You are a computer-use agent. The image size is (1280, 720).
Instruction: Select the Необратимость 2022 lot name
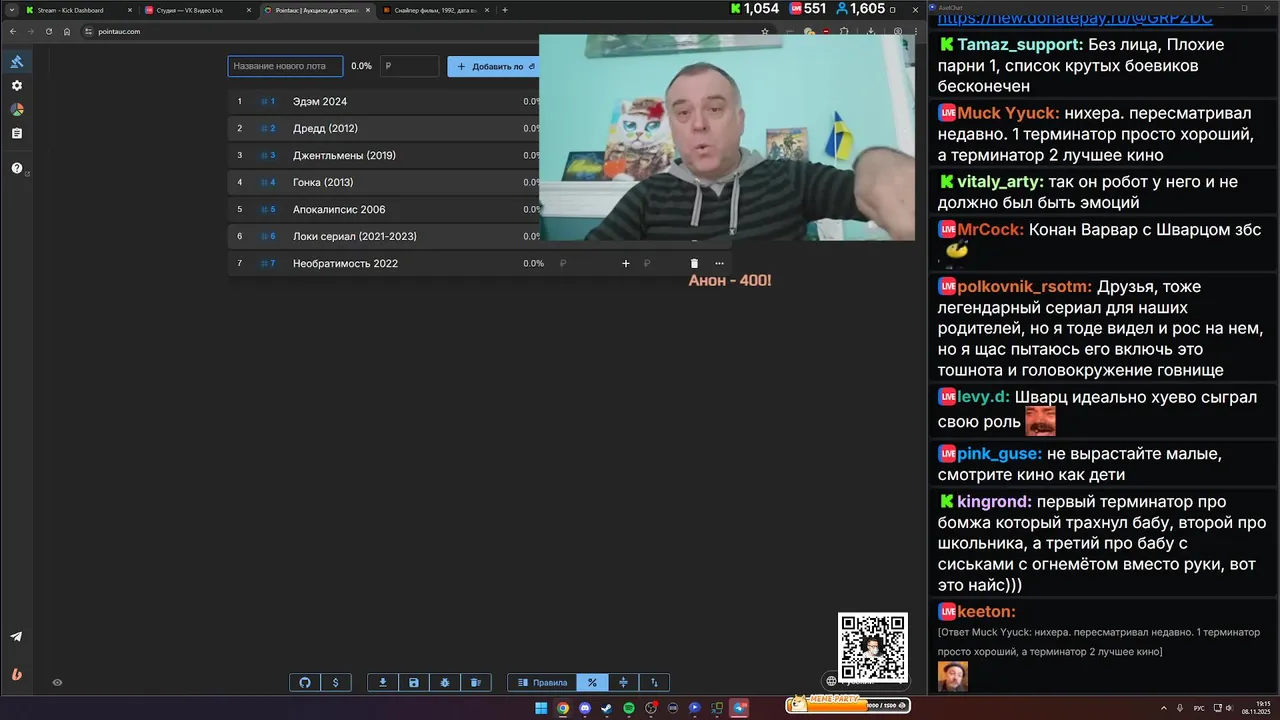click(x=345, y=264)
